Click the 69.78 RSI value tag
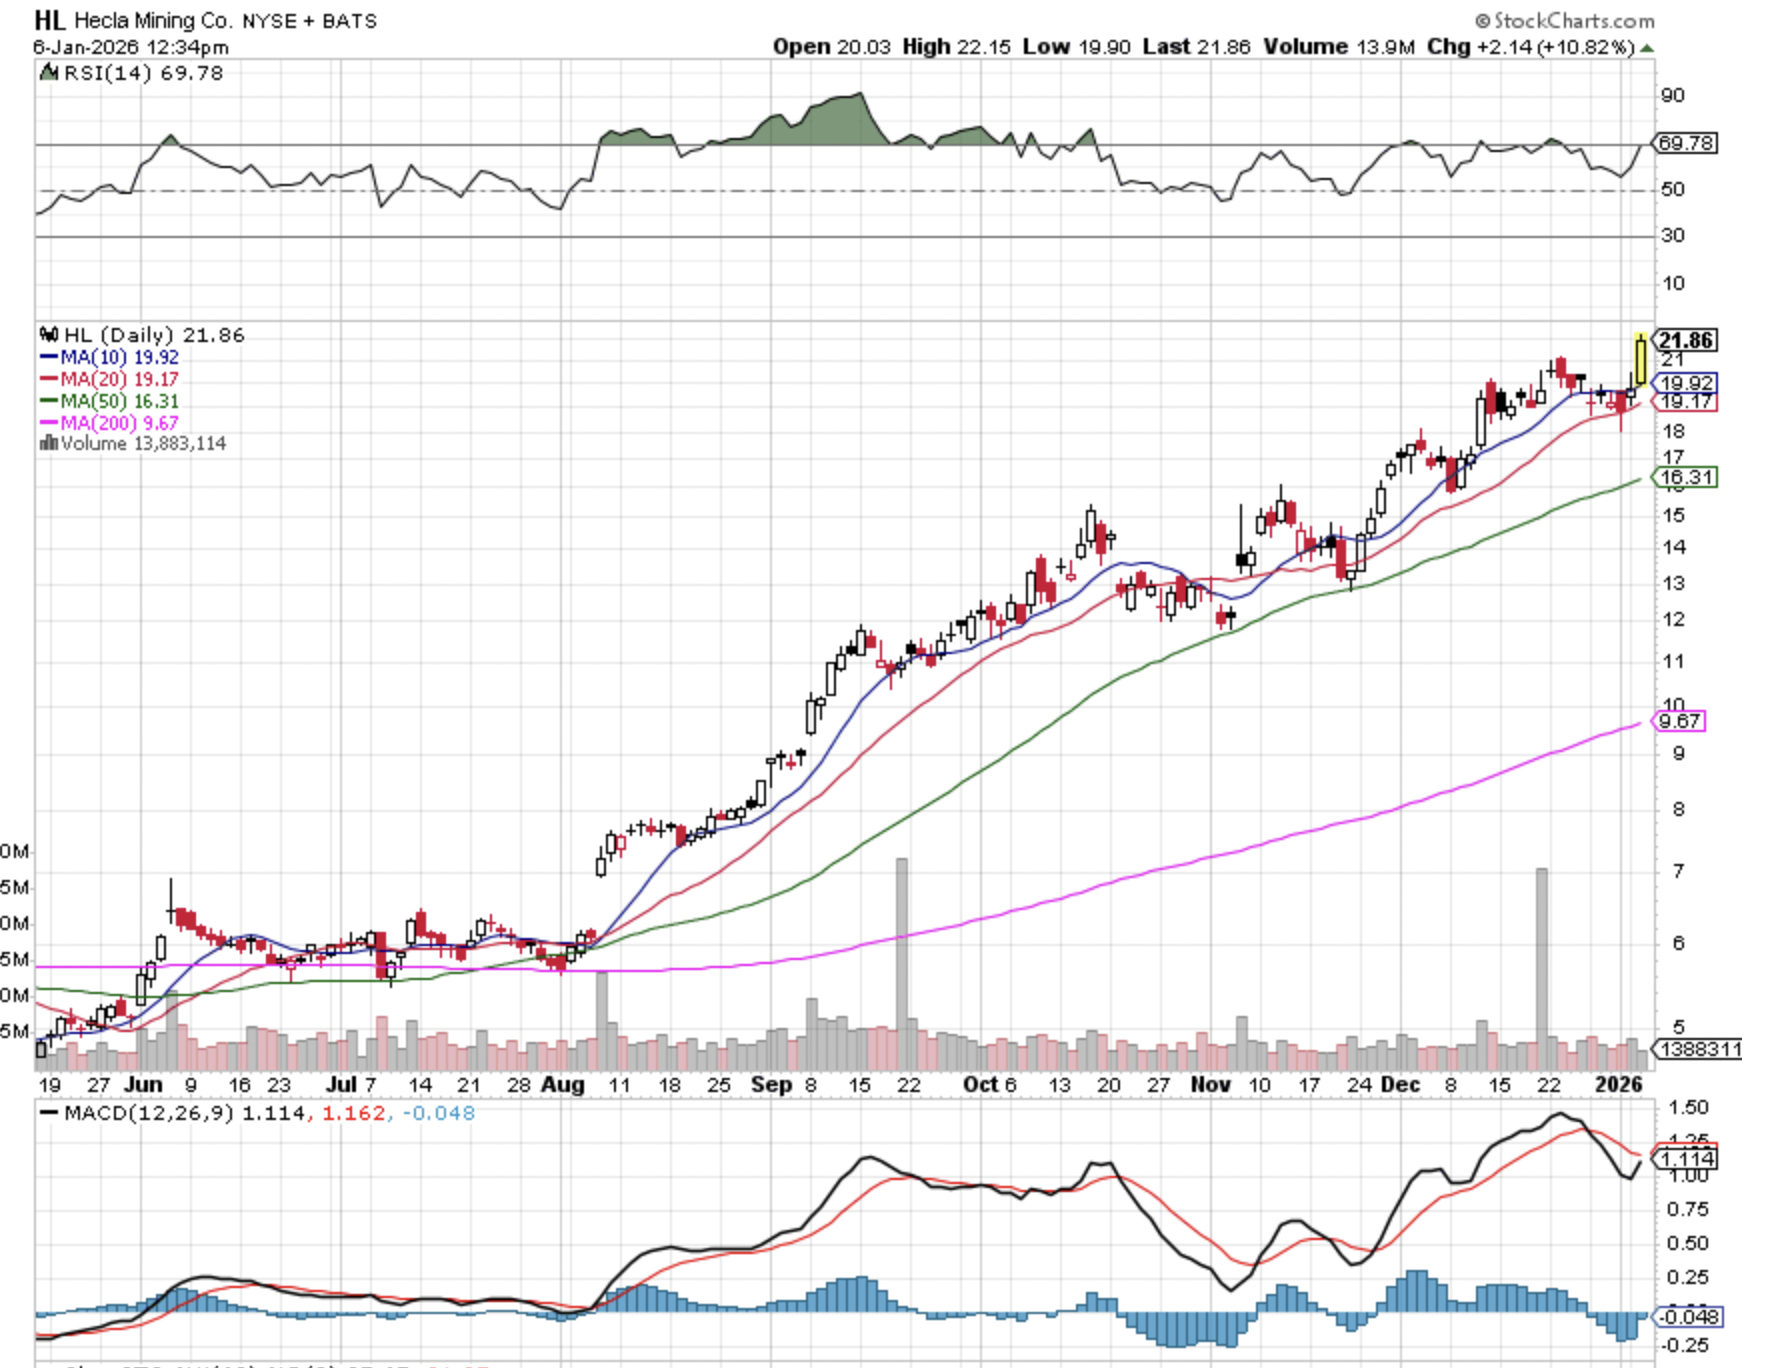Viewport: 1772px width, 1368px height. tap(1685, 143)
